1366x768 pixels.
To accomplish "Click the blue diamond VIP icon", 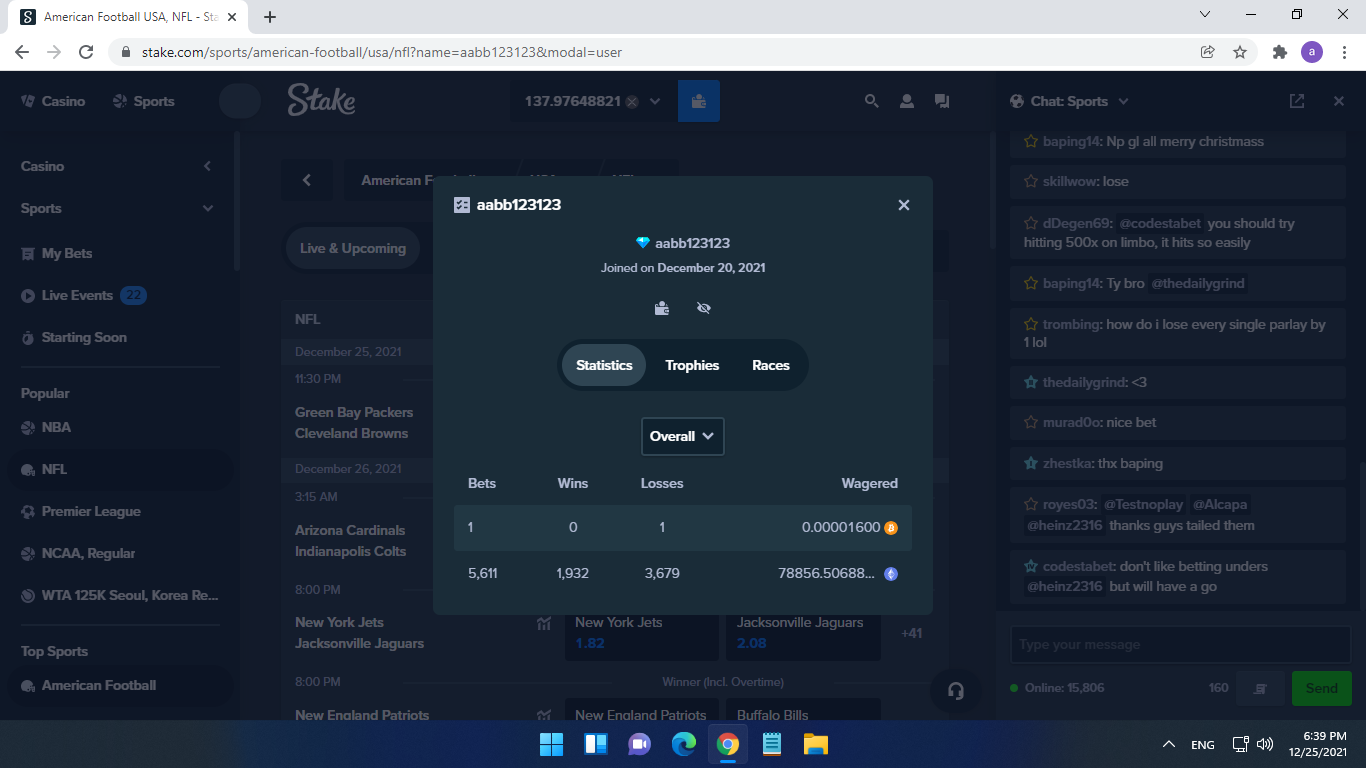I will (643, 243).
